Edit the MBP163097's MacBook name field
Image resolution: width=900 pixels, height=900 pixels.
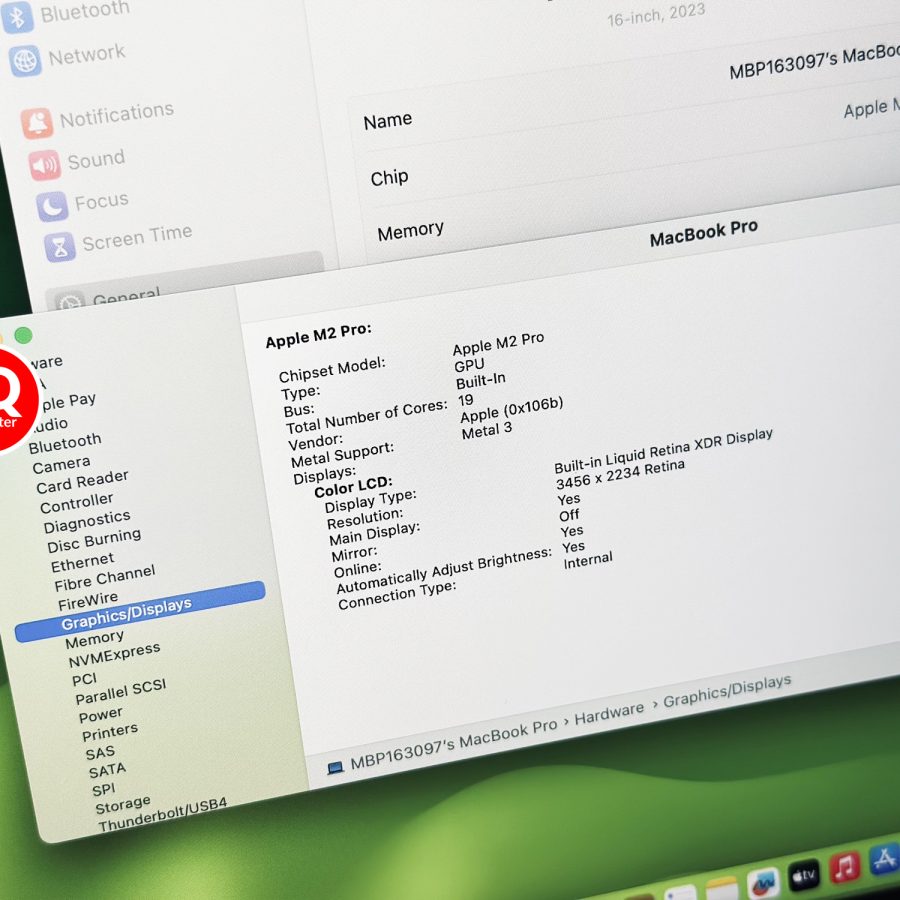814,61
